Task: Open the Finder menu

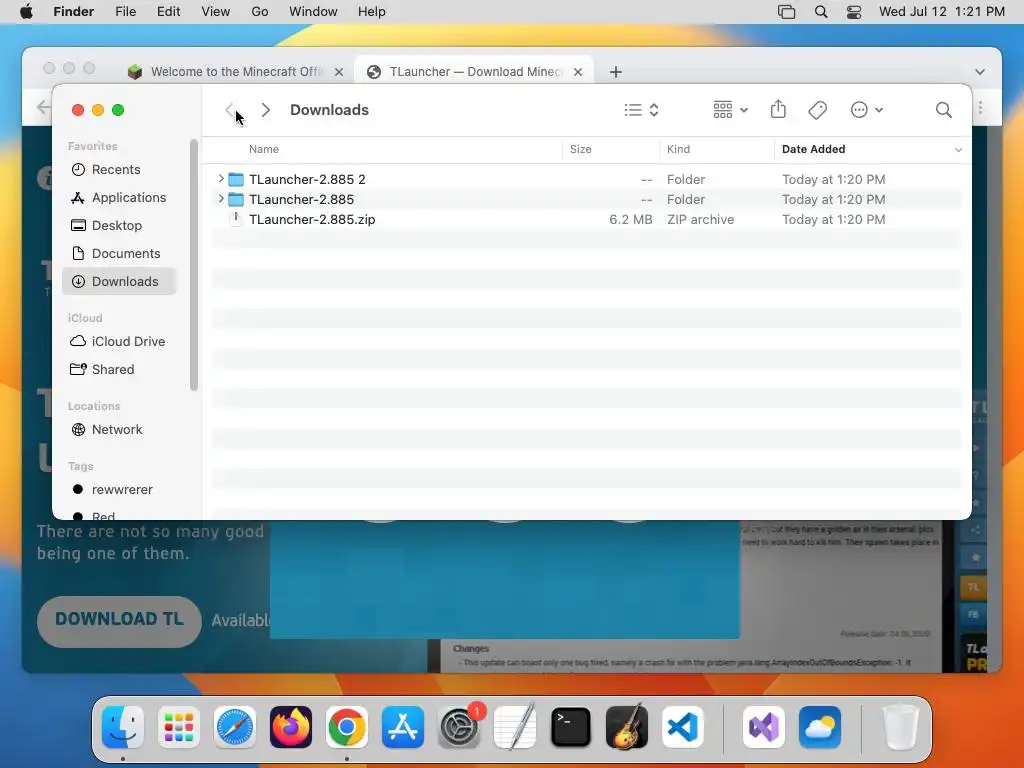Action: tap(73, 12)
